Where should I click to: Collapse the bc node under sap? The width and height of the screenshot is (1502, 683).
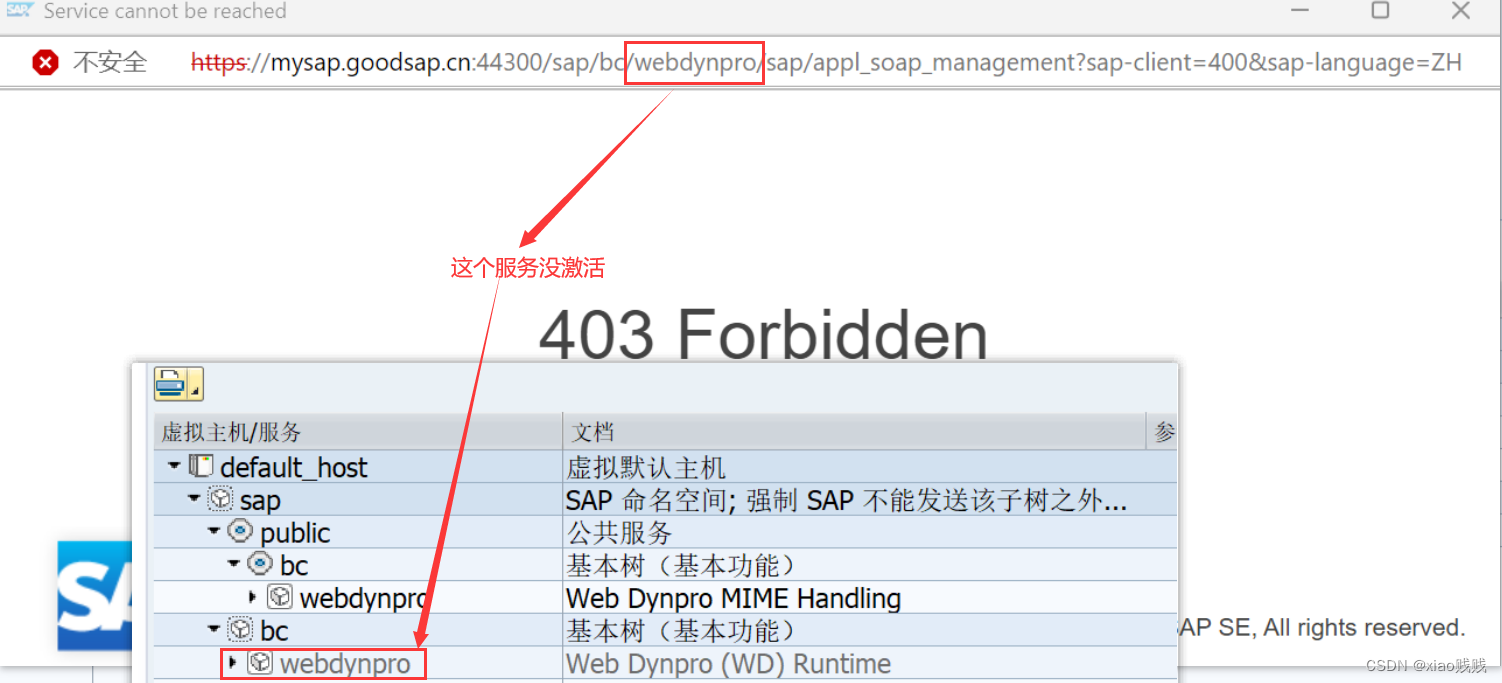(213, 630)
